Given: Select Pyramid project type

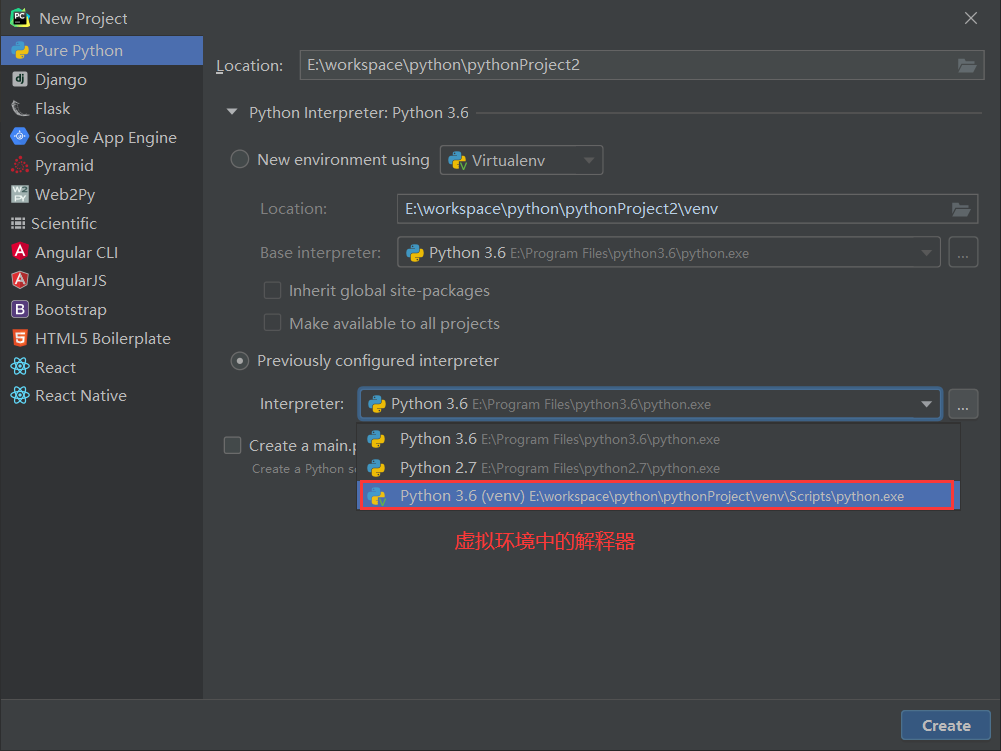Looking at the screenshot, I should (102, 165).
